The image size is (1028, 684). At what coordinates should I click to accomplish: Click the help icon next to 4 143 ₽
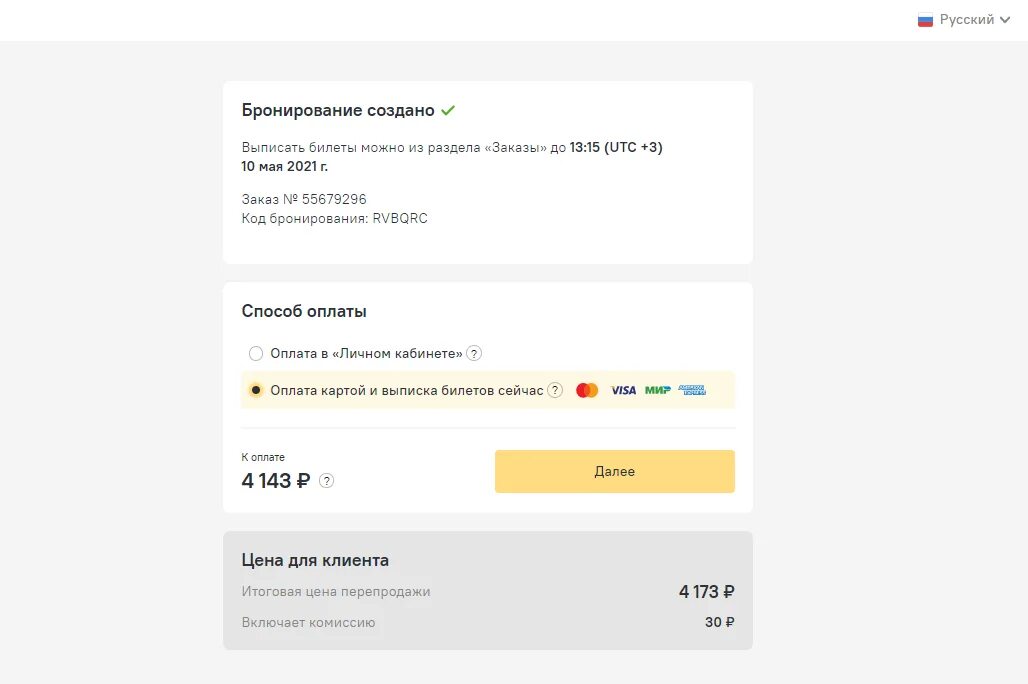[x=326, y=481]
